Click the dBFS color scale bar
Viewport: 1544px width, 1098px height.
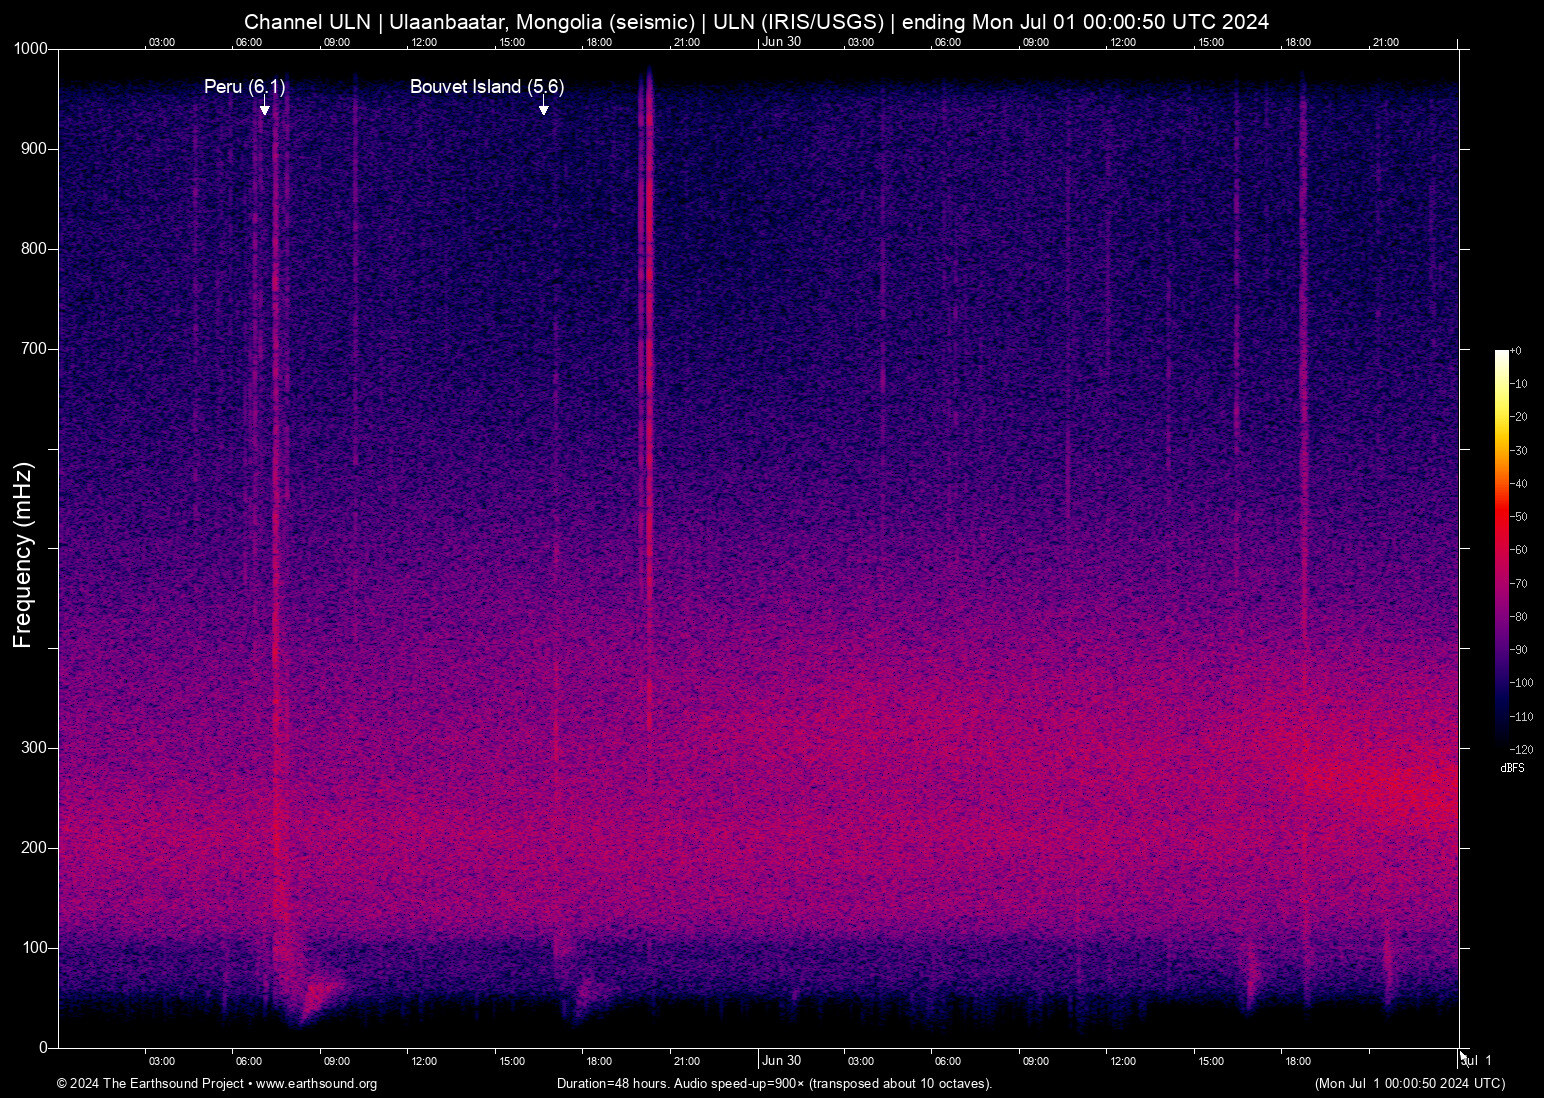(x=1501, y=548)
